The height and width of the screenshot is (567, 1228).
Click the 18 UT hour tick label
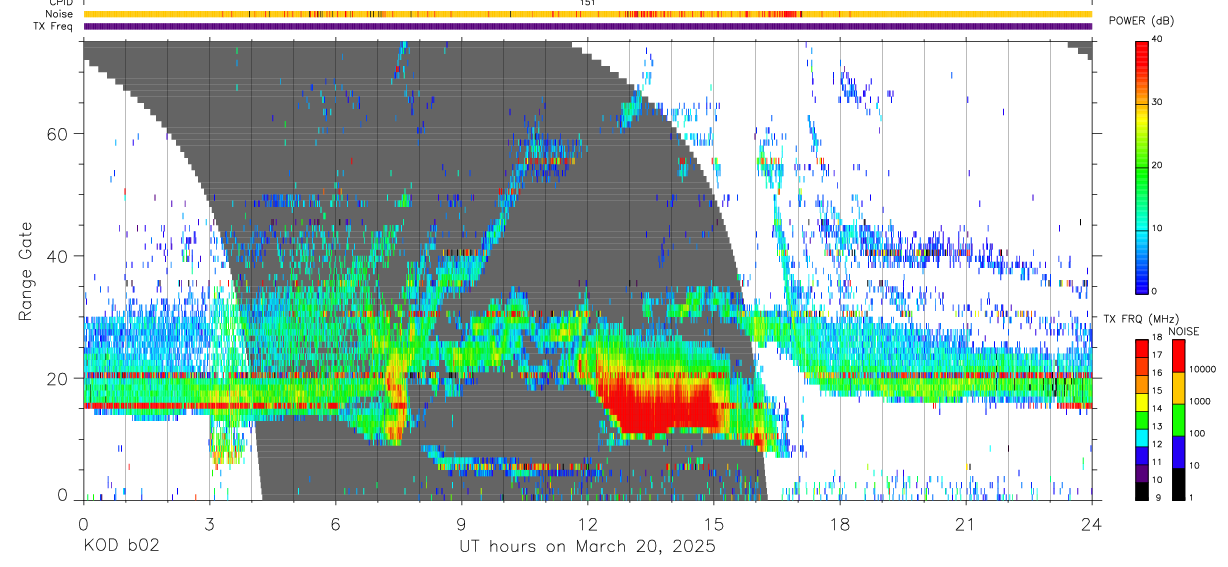pyautogui.click(x=839, y=524)
